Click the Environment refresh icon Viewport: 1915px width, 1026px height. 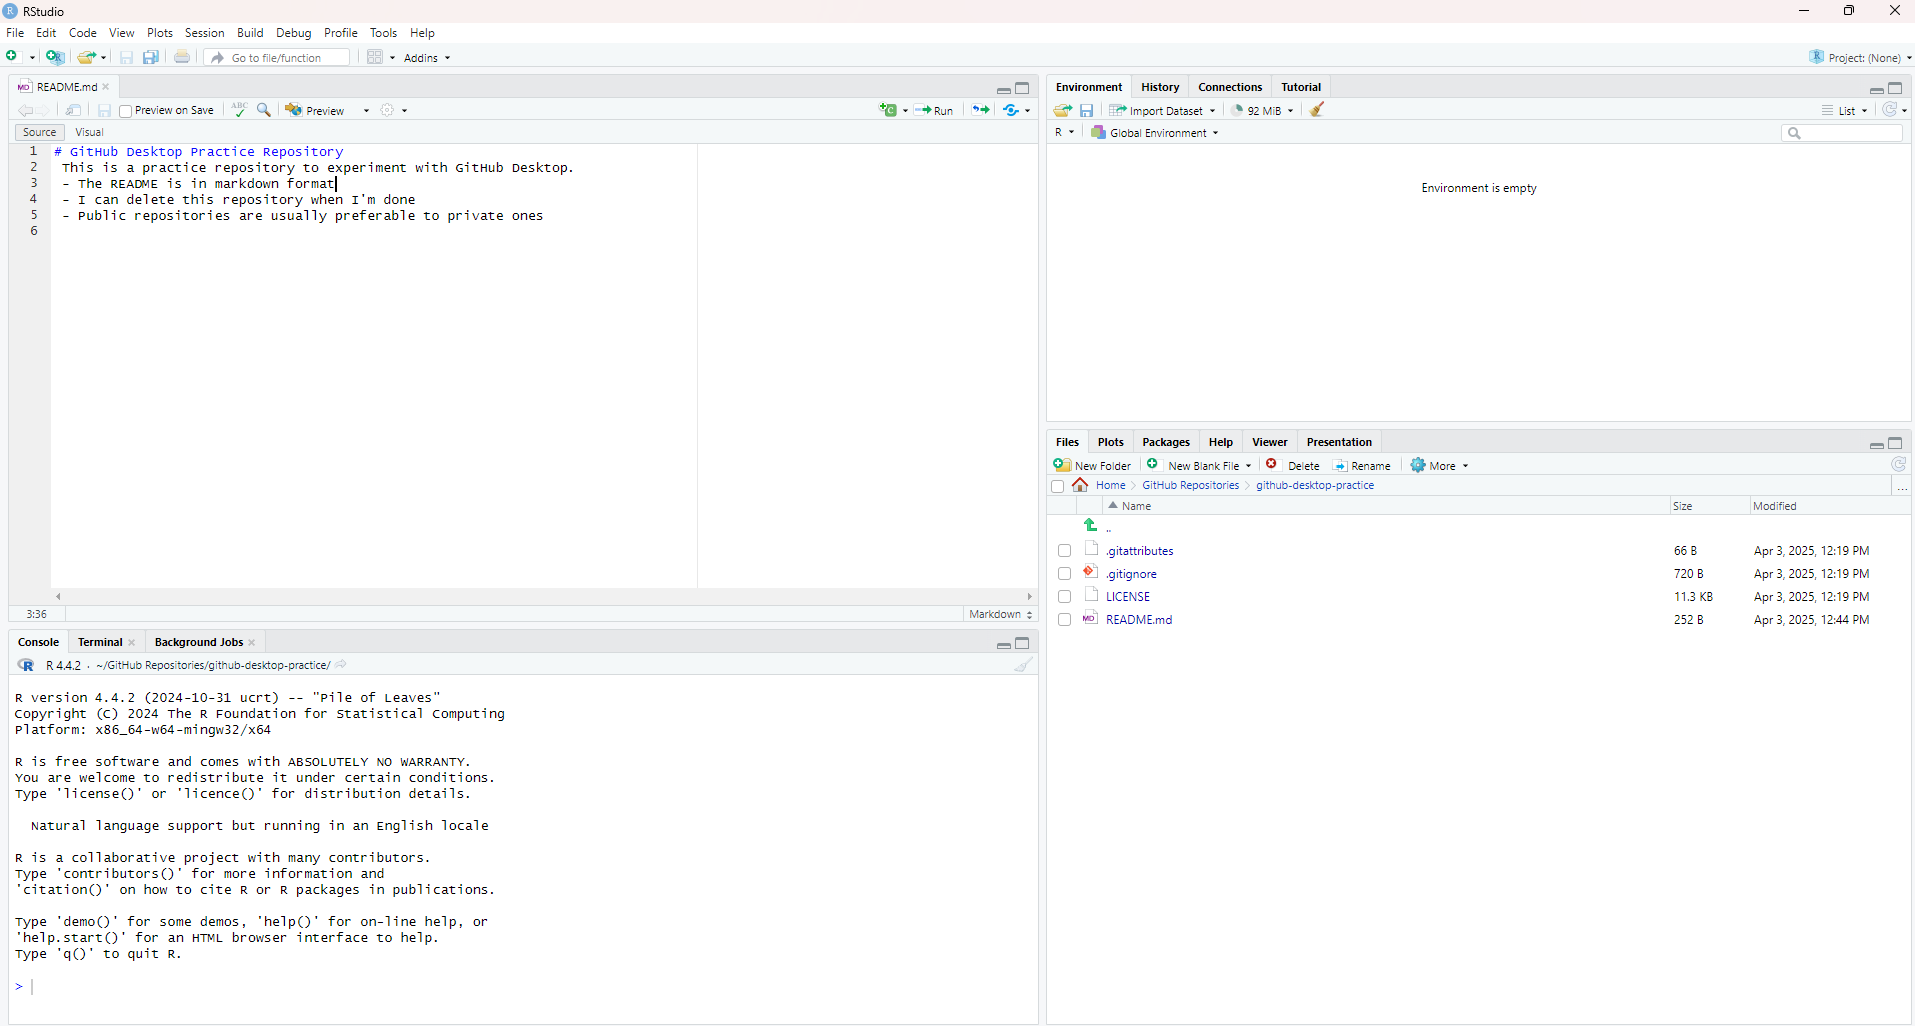[x=1890, y=110]
